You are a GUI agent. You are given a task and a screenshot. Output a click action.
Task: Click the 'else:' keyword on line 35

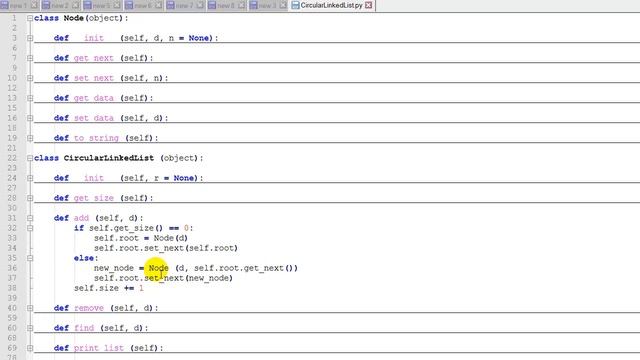point(86,258)
